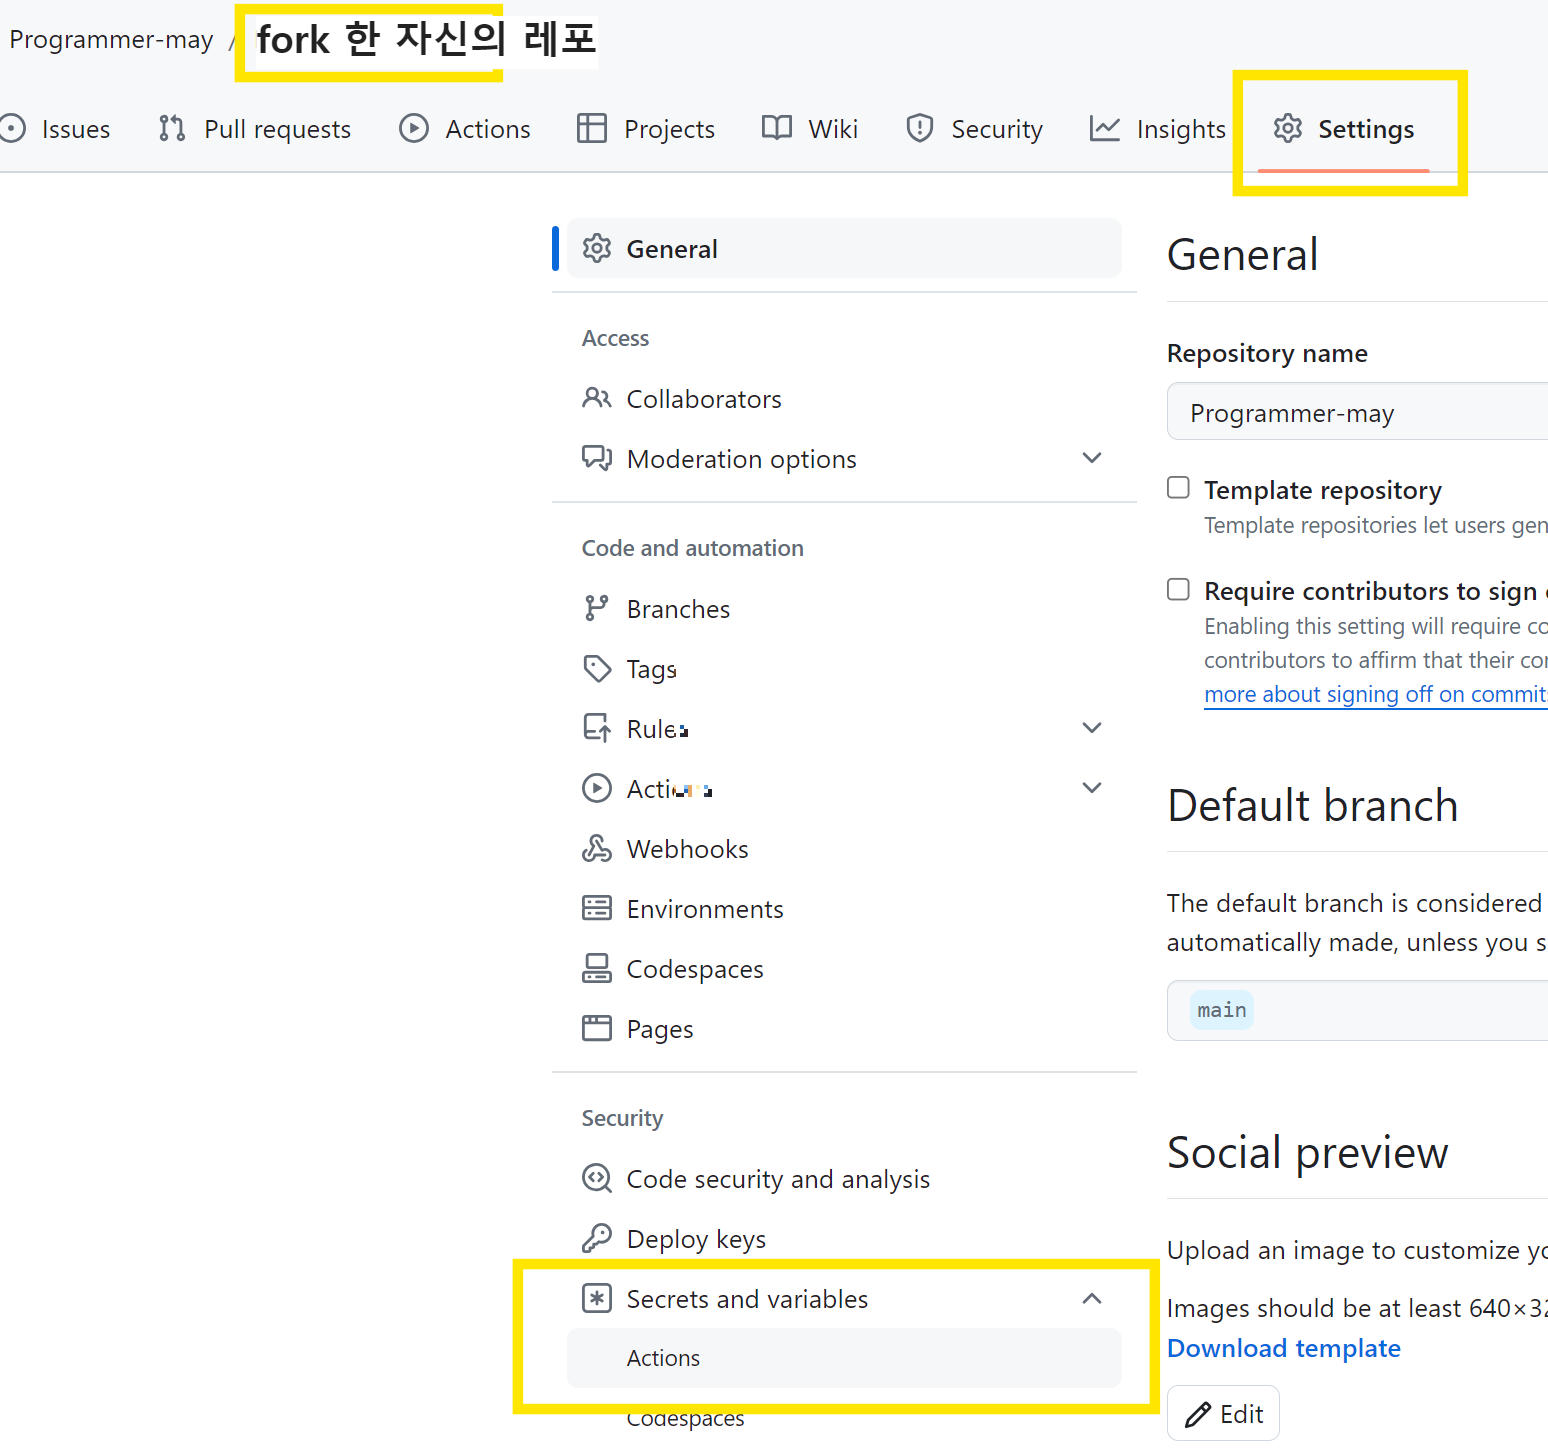This screenshot has width=1548, height=1453.
Task: Open Environments settings
Action: 844,908
